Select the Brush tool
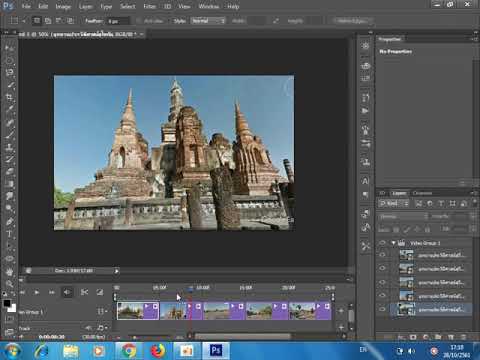 click(9, 135)
